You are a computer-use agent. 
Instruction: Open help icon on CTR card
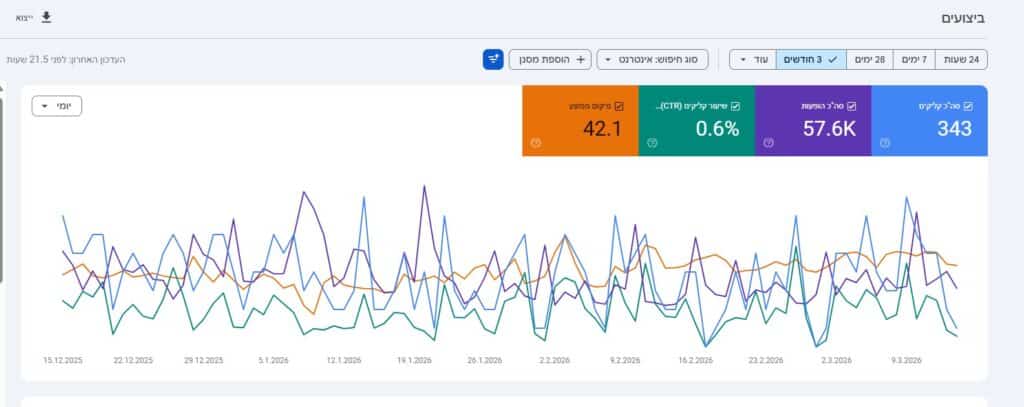[652, 143]
